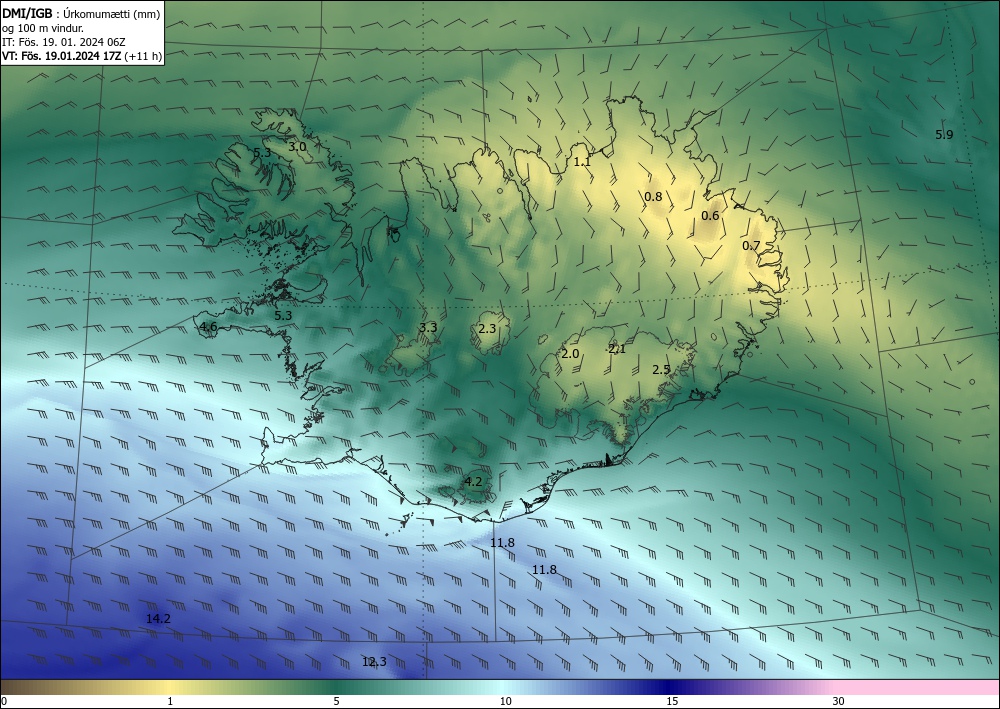The height and width of the screenshot is (709, 1000).
Task: Click the color scale tick label "0"
Action: [4, 702]
